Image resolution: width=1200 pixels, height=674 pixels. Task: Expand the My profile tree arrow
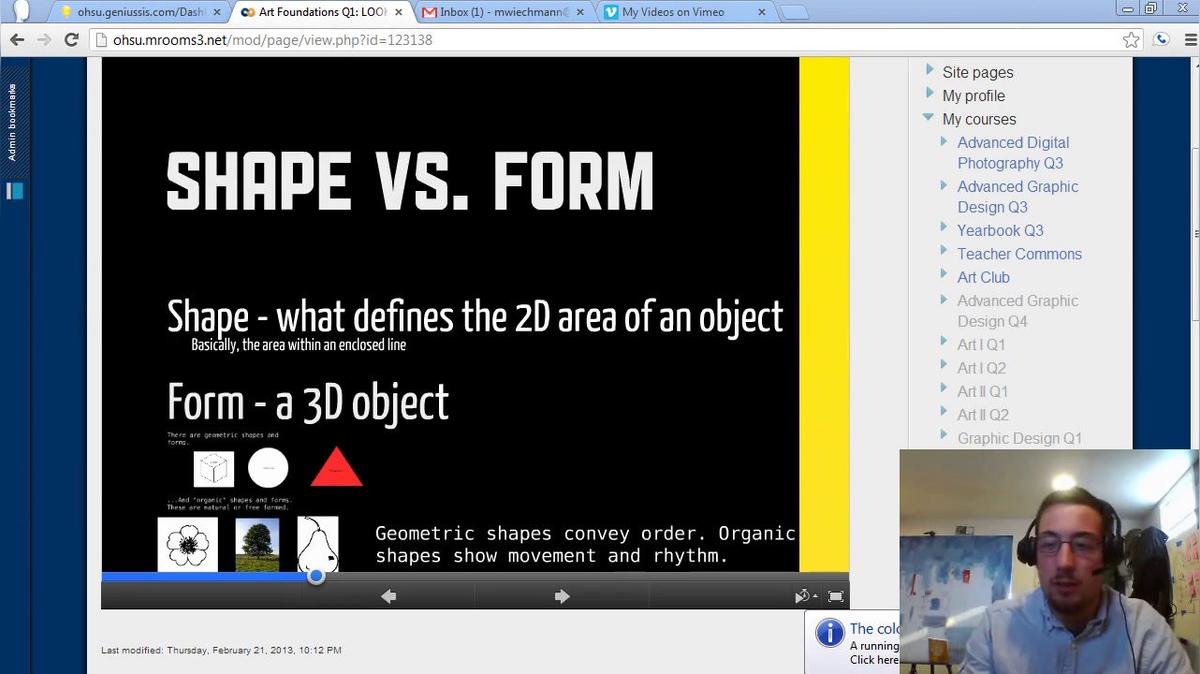click(929, 95)
